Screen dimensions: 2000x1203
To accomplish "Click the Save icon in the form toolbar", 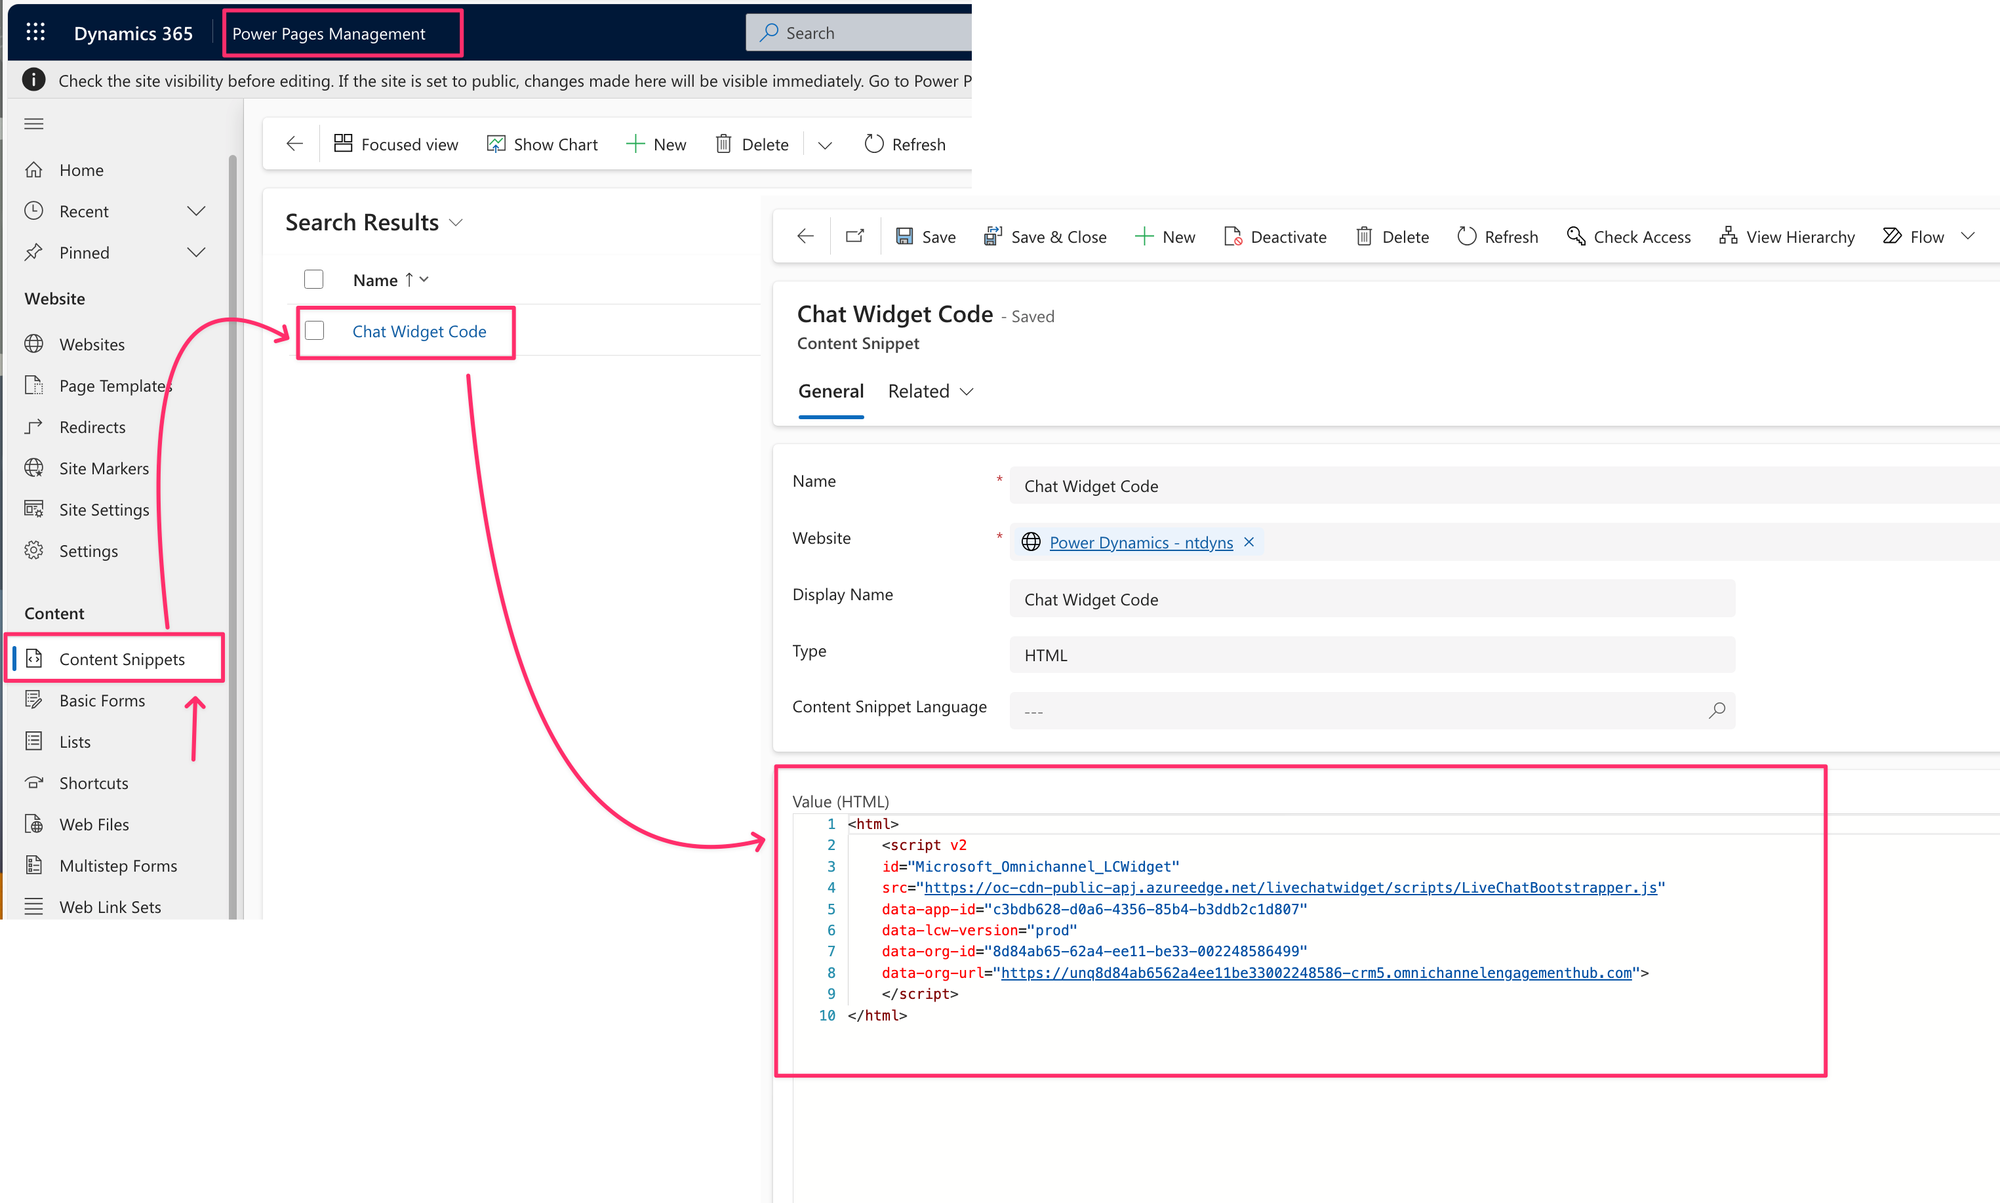I will tap(904, 237).
